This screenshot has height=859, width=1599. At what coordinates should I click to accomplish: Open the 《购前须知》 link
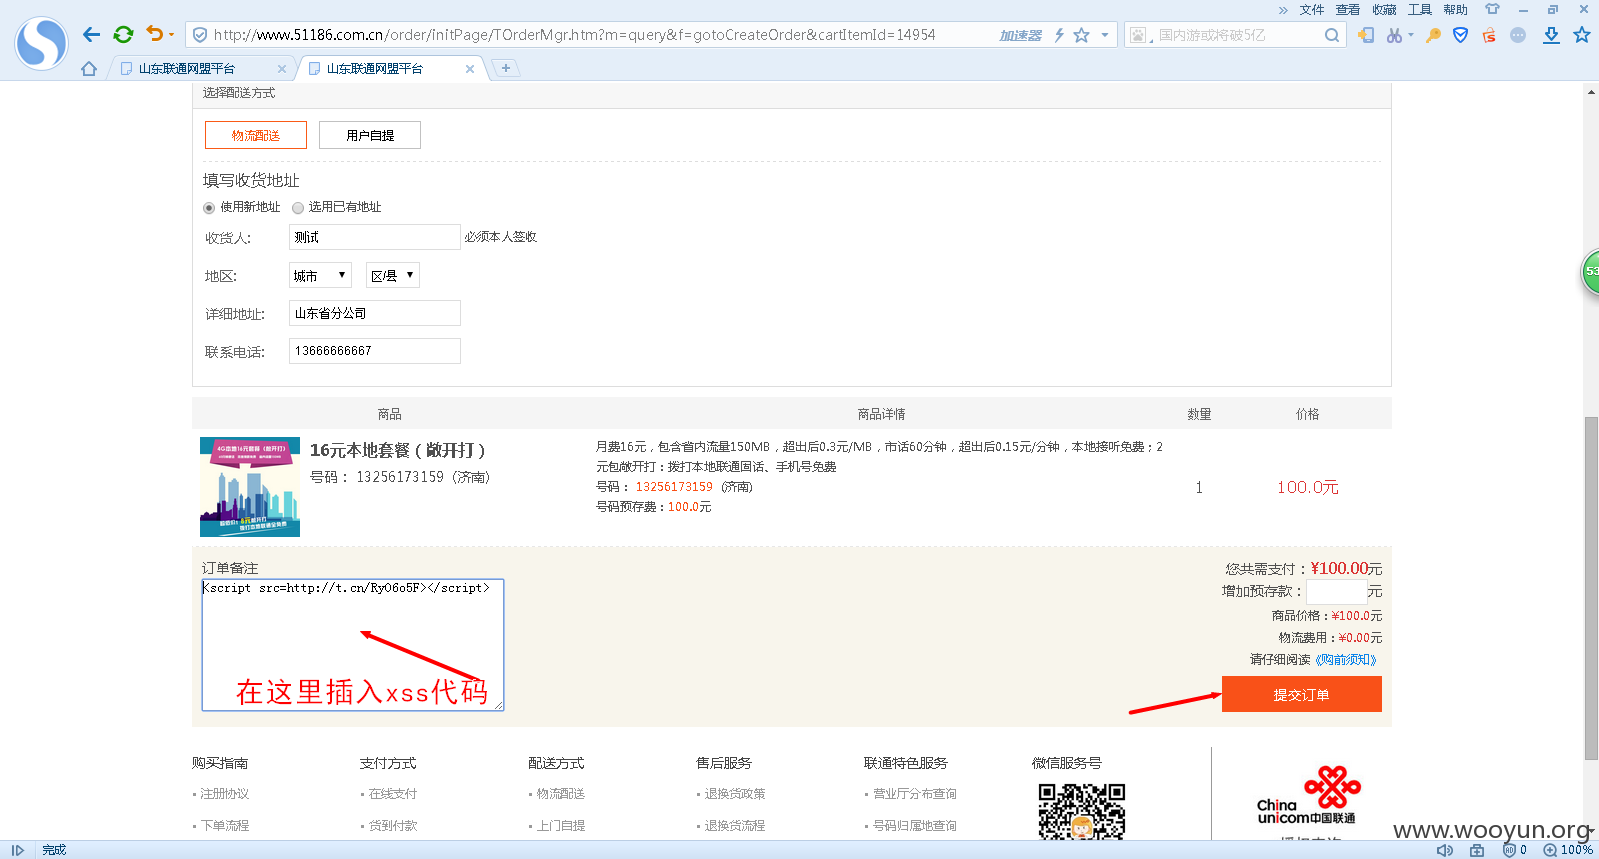(1345, 660)
